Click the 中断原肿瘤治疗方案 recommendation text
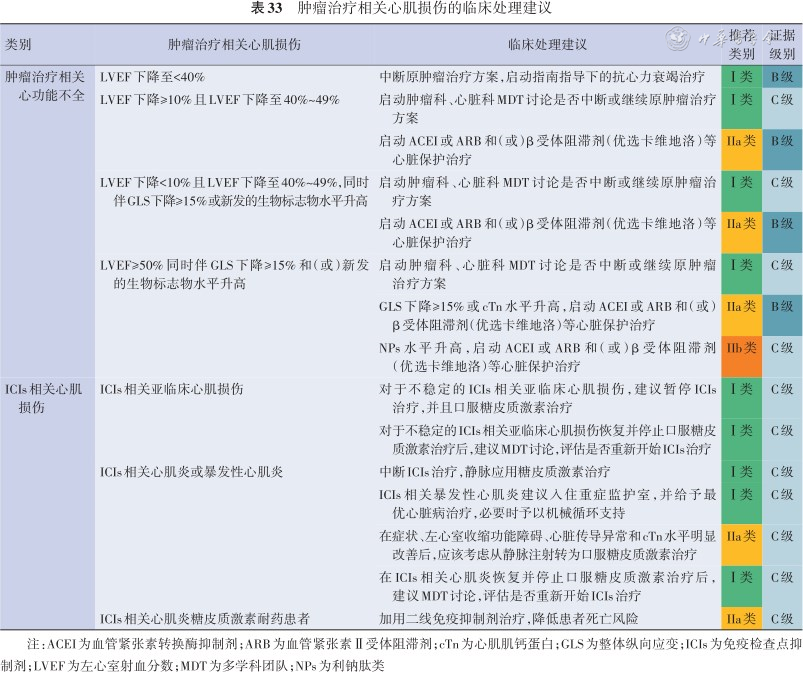Image resolution: width=803 pixels, height=673 pixels. 542,76
